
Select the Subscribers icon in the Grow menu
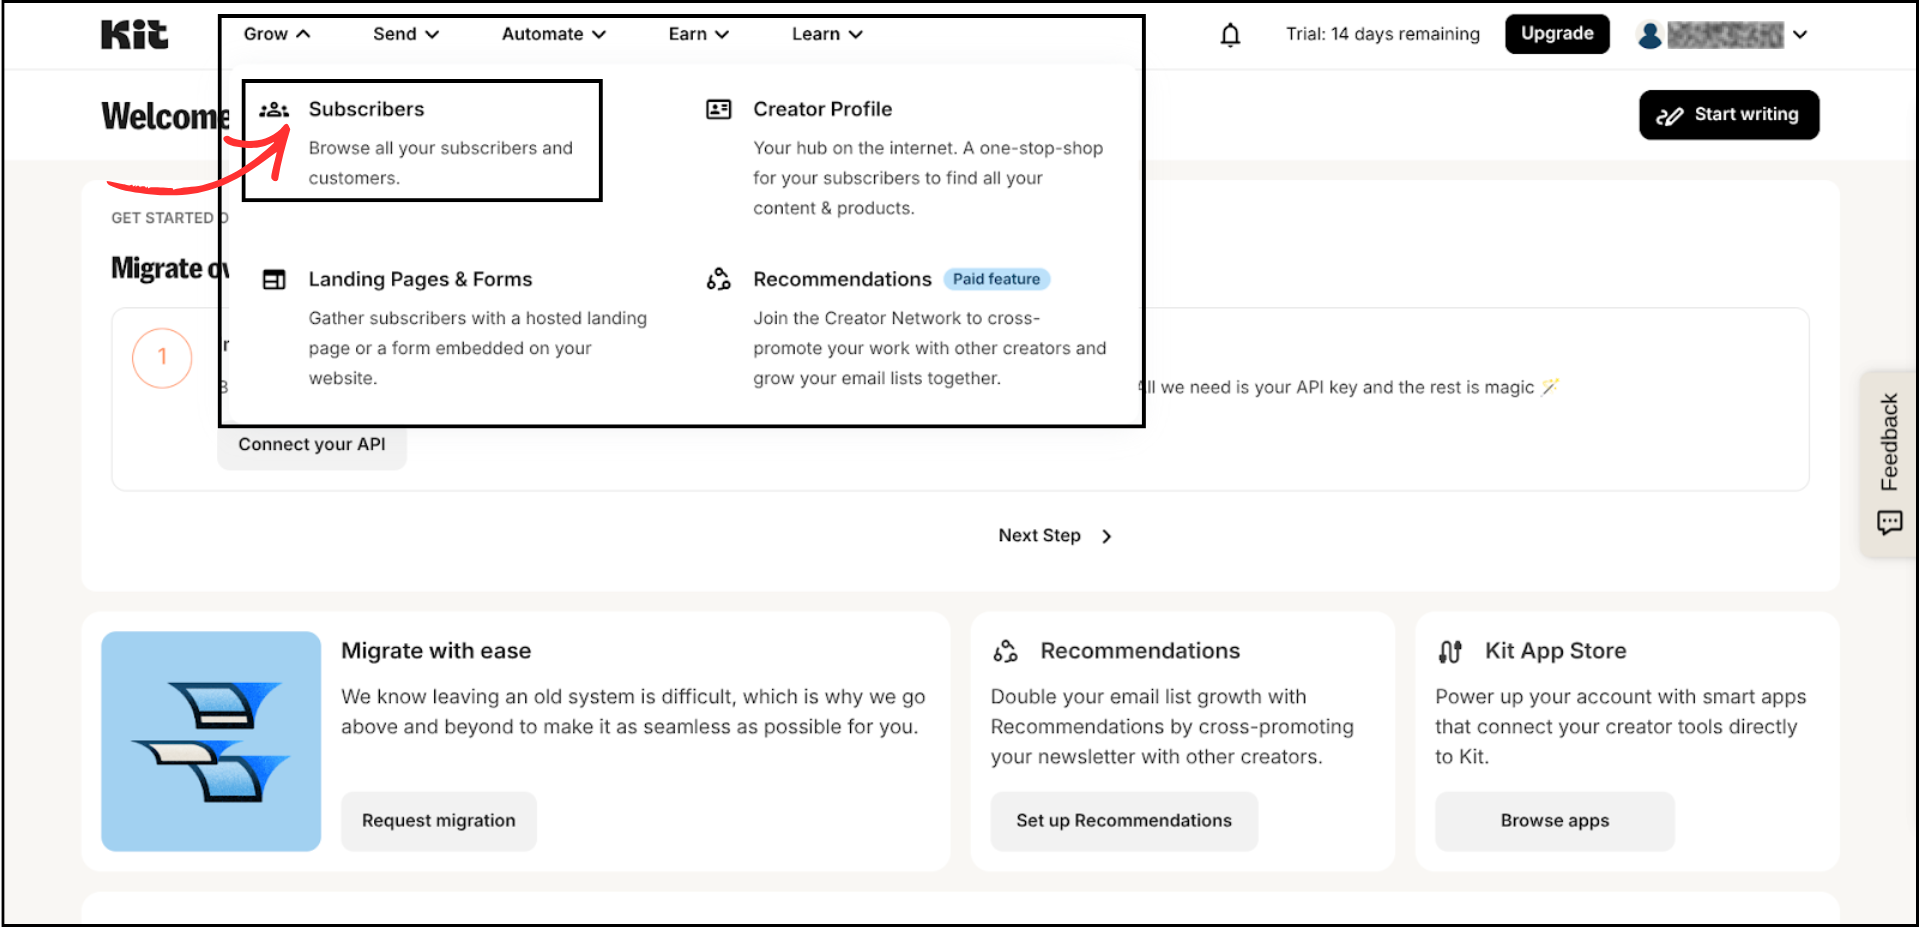pos(273,110)
